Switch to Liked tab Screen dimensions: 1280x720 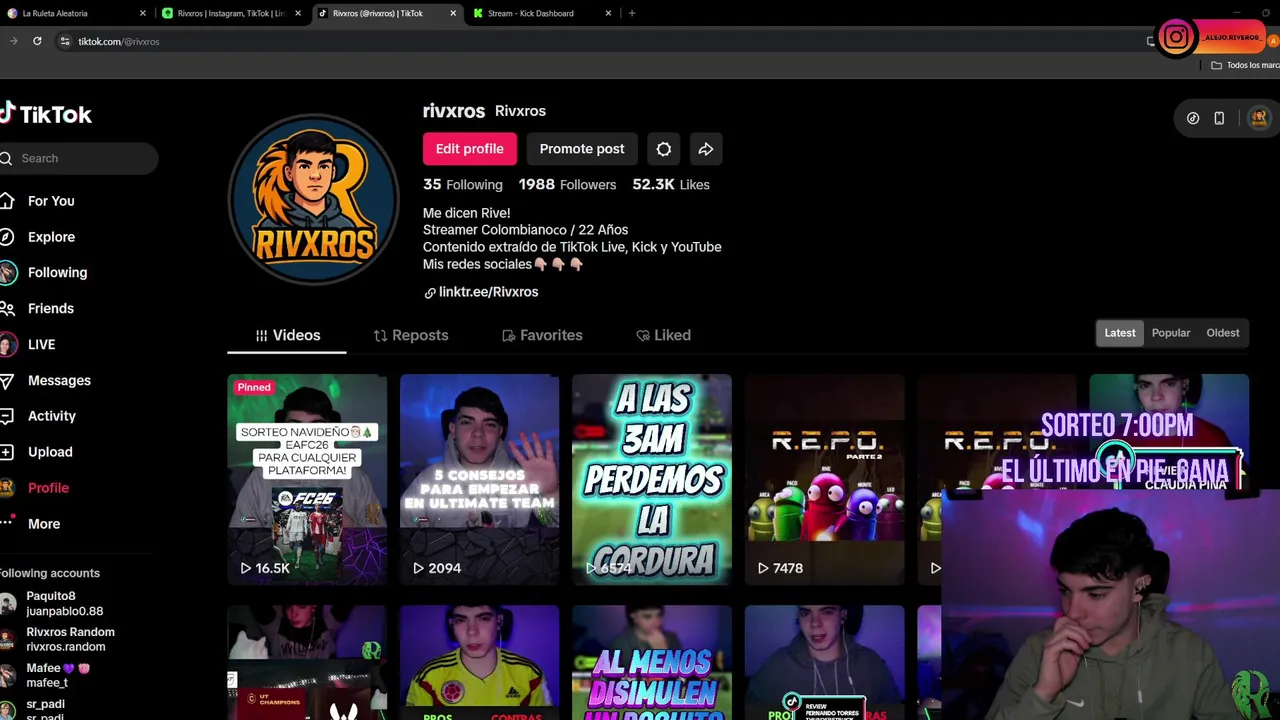tap(663, 335)
